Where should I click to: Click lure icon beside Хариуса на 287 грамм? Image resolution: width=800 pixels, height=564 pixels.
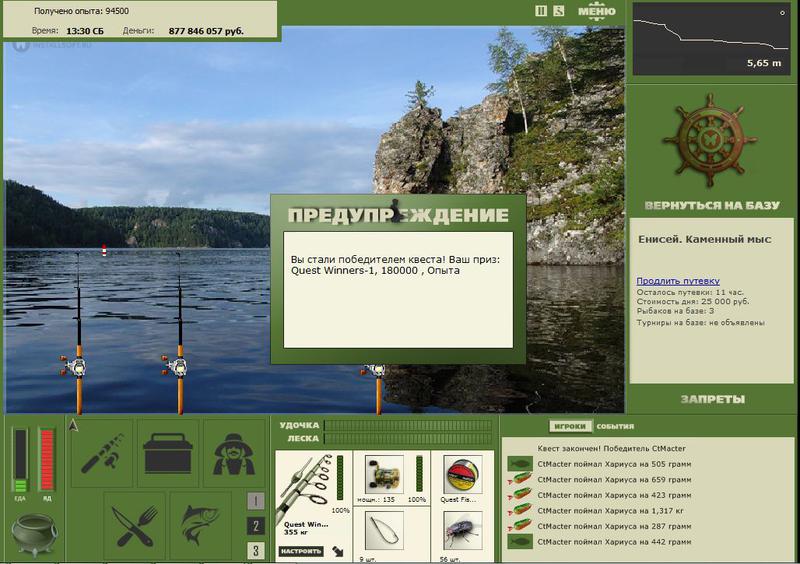(x=520, y=526)
